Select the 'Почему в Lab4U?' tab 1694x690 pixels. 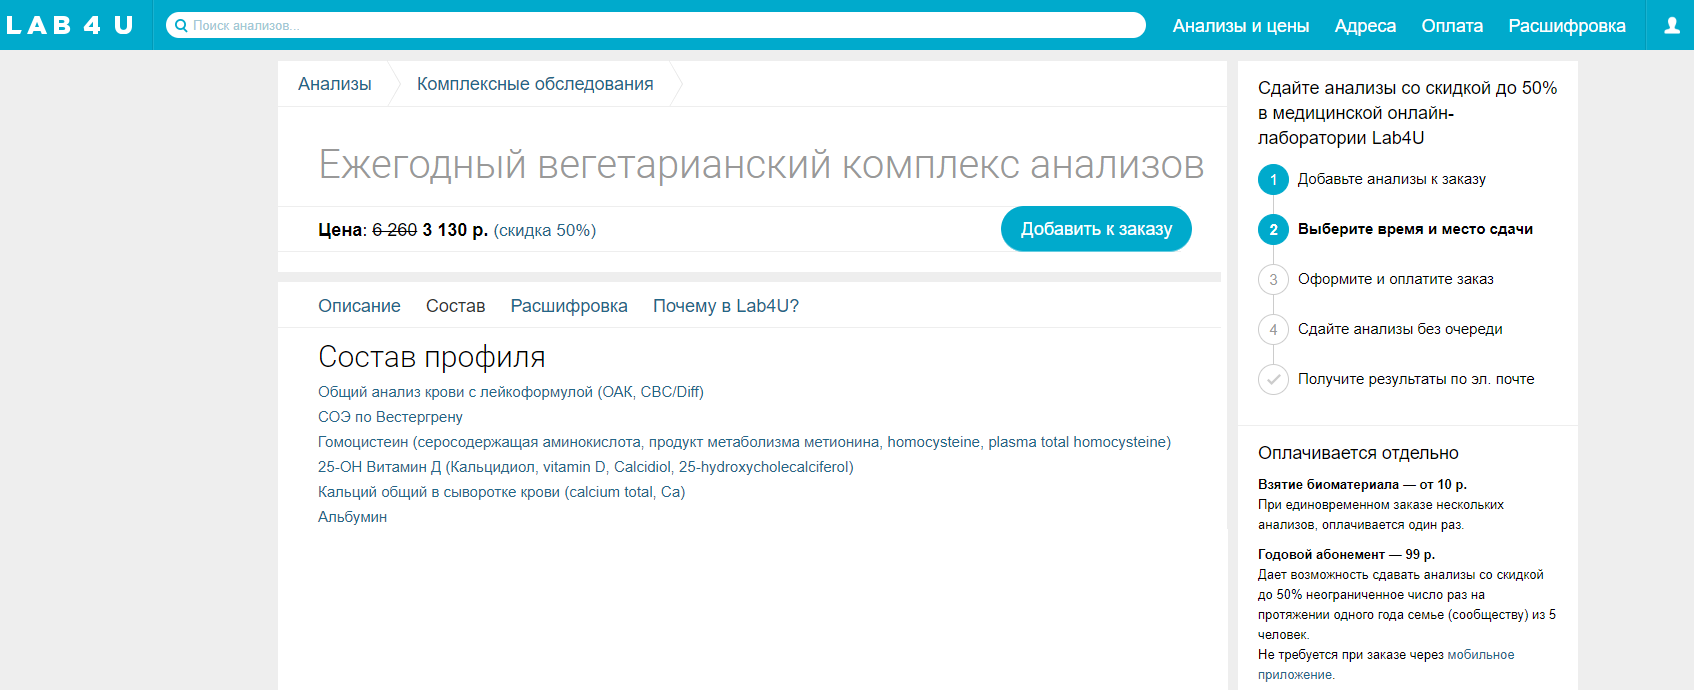pos(725,306)
